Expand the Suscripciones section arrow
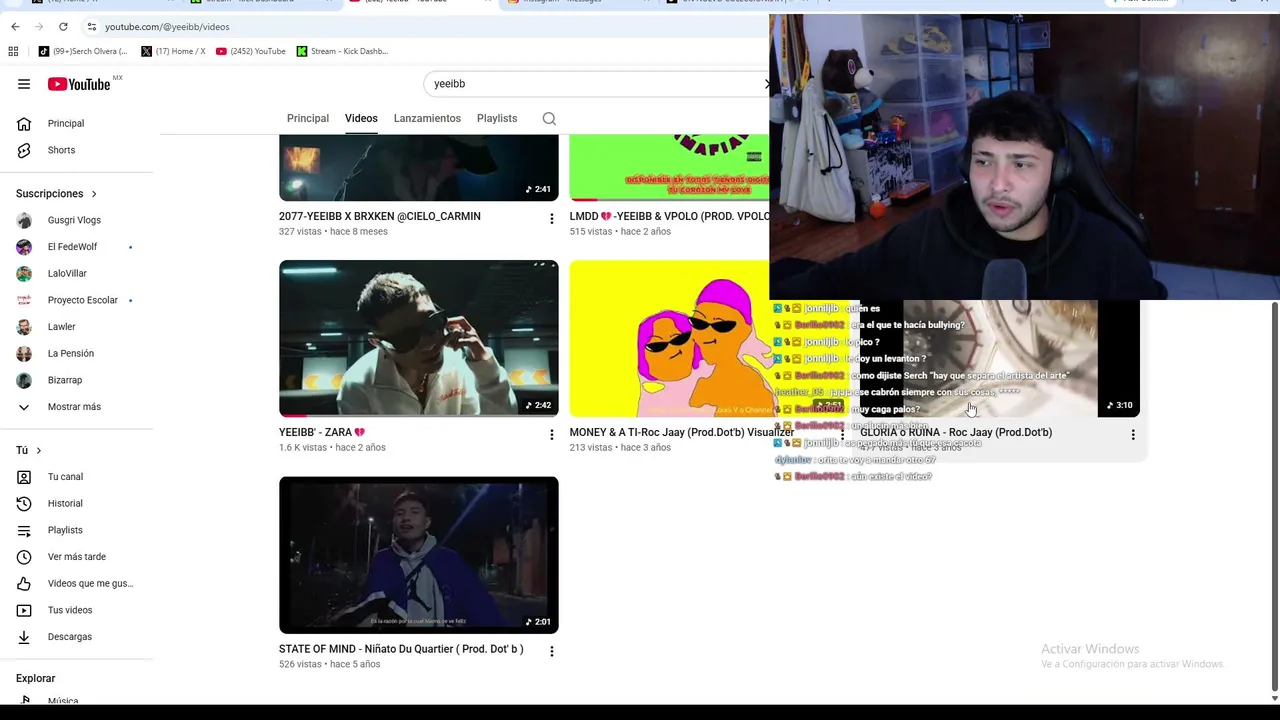This screenshot has height=720, width=1280. (x=94, y=194)
